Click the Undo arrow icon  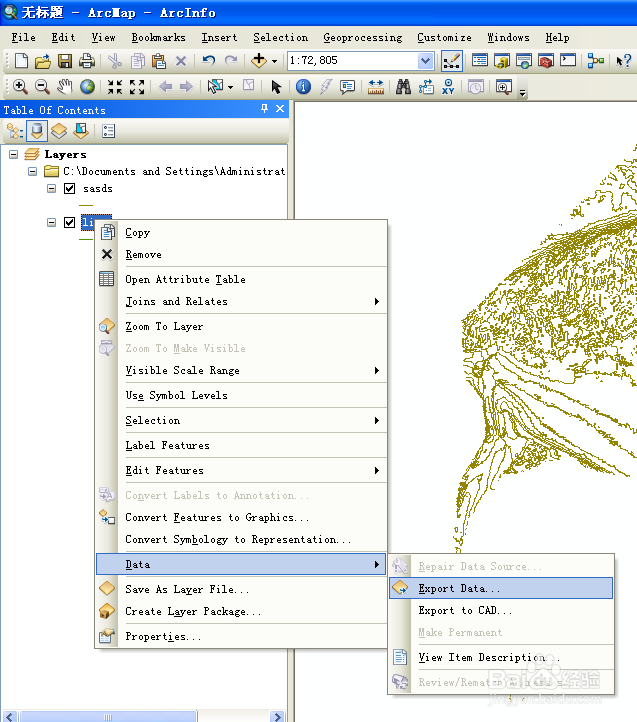(209, 60)
